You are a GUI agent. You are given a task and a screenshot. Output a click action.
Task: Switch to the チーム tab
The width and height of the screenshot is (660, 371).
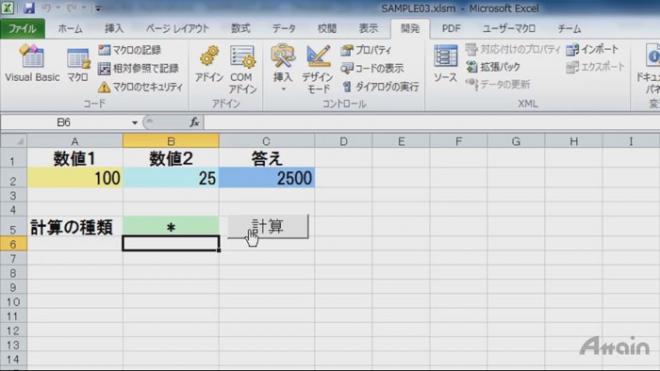pyautogui.click(x=569, y=29)
